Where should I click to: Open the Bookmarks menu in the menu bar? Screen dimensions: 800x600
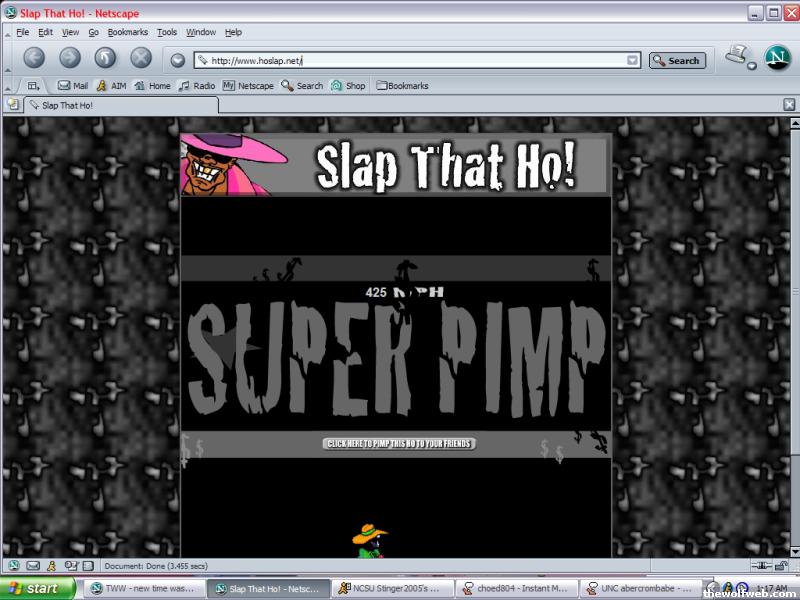[127, 32]
